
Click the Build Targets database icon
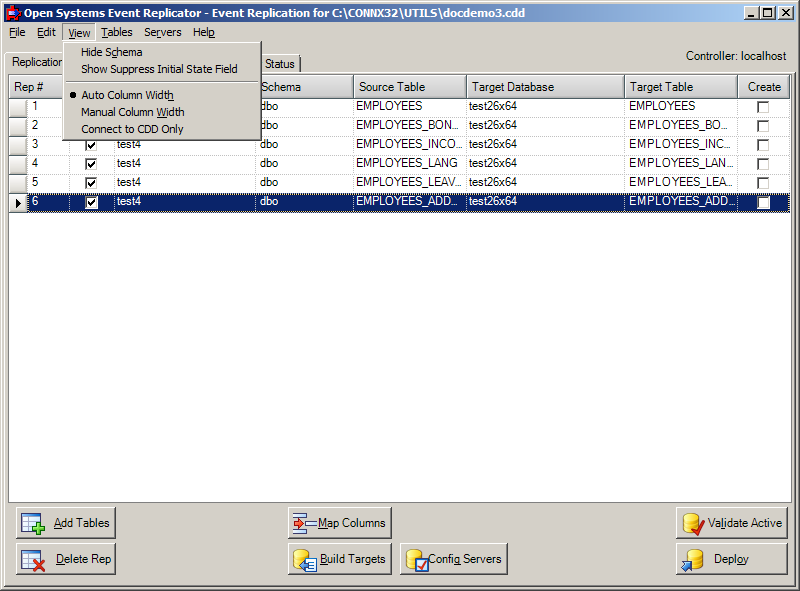(x=301, y=559)
